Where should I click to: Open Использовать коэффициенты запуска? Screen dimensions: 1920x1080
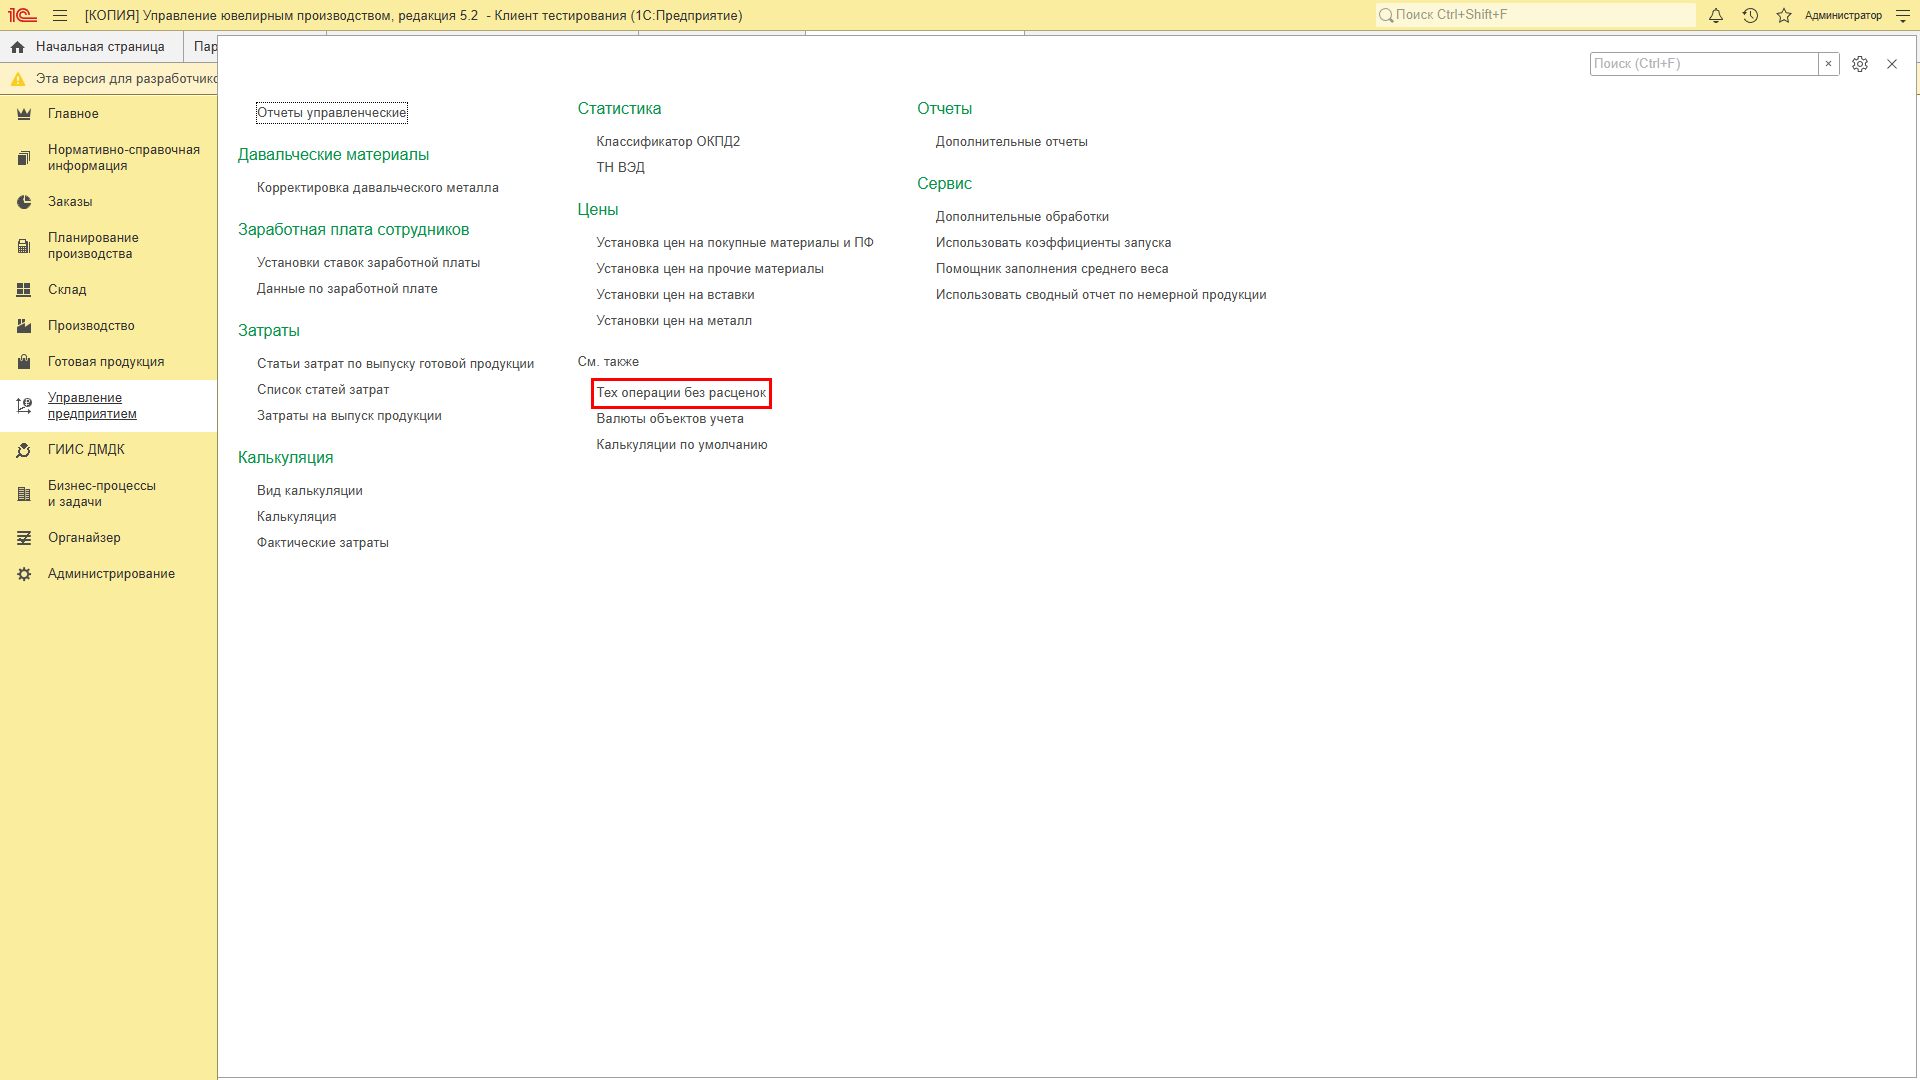tap(1053, 243)
